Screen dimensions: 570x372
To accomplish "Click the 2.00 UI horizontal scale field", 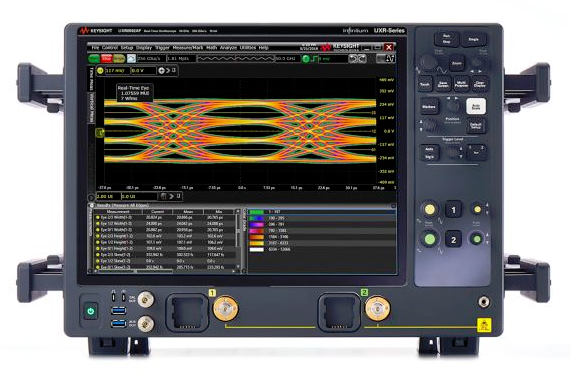I will point(108,196).
